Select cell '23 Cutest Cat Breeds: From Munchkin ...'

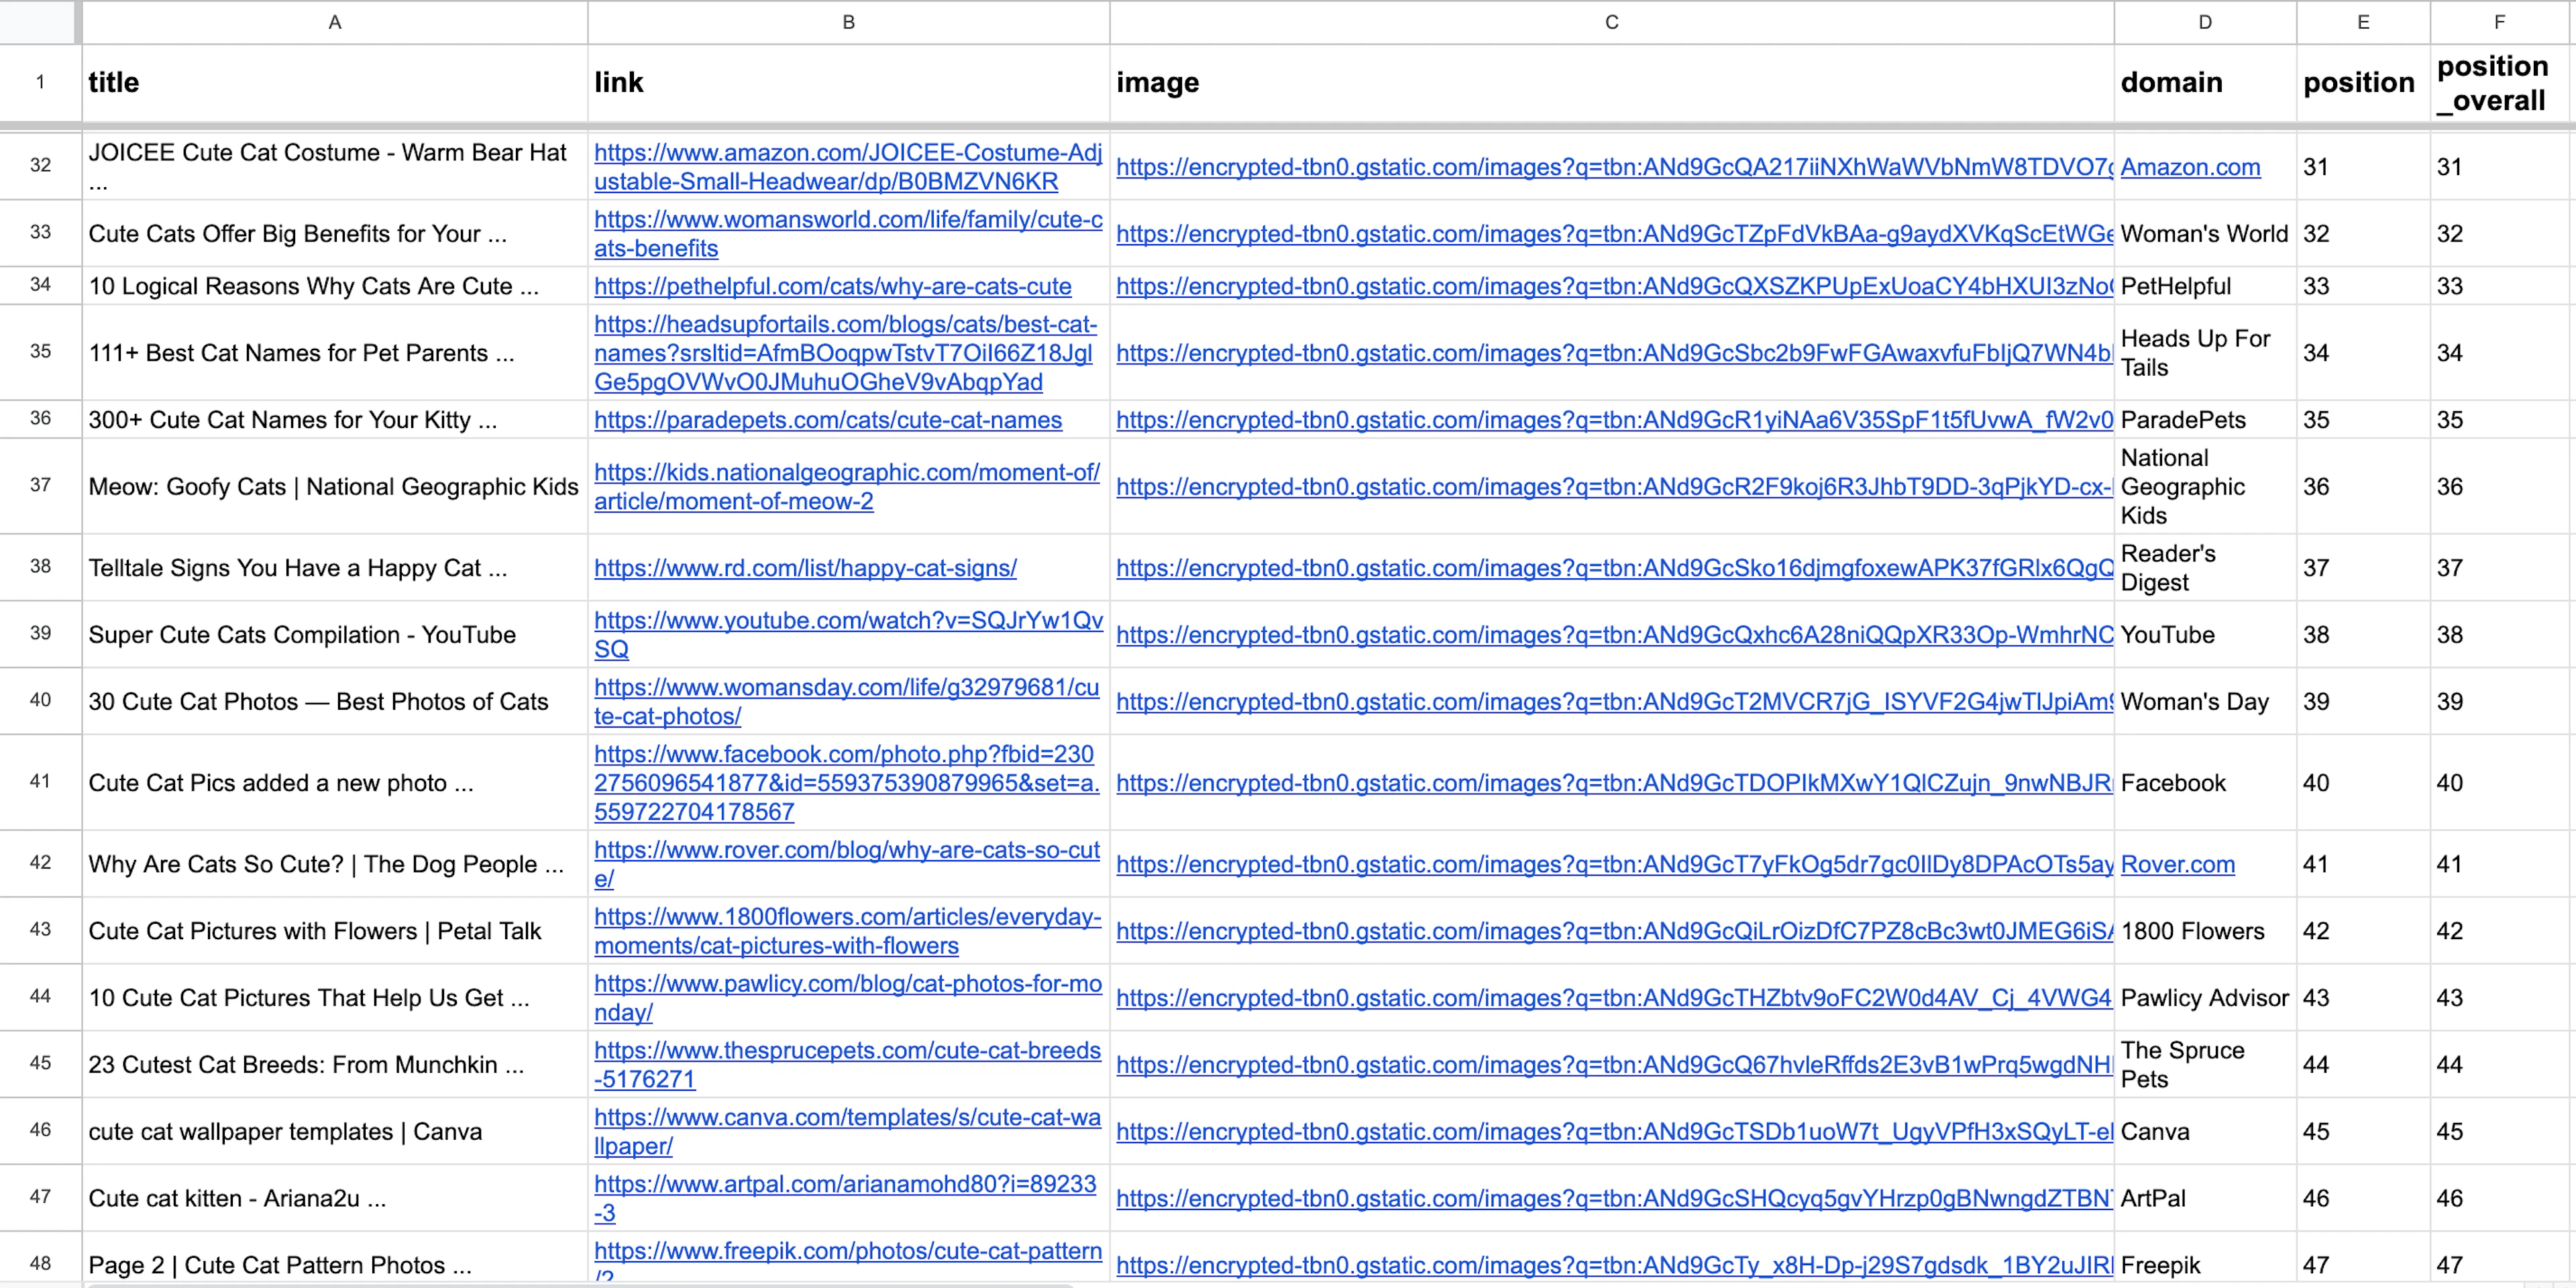point(334,1064)
